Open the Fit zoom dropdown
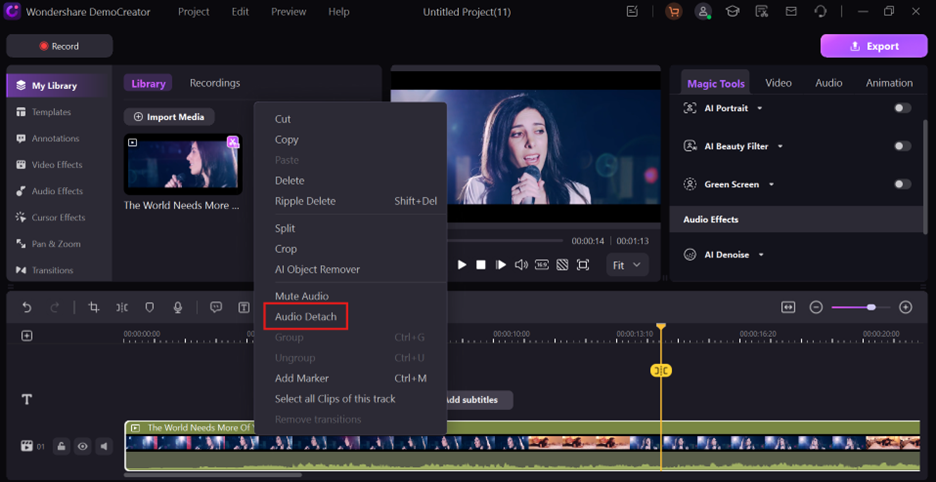This screenshot has height=482, width=936. (x=627, y=265)
